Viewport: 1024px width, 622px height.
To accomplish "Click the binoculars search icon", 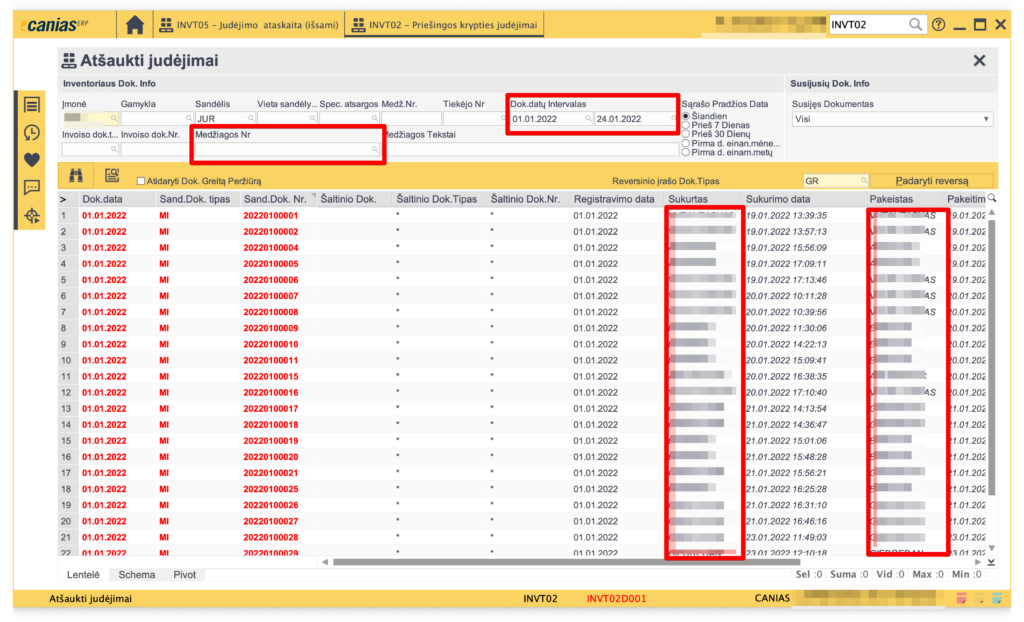I will 76,176.
